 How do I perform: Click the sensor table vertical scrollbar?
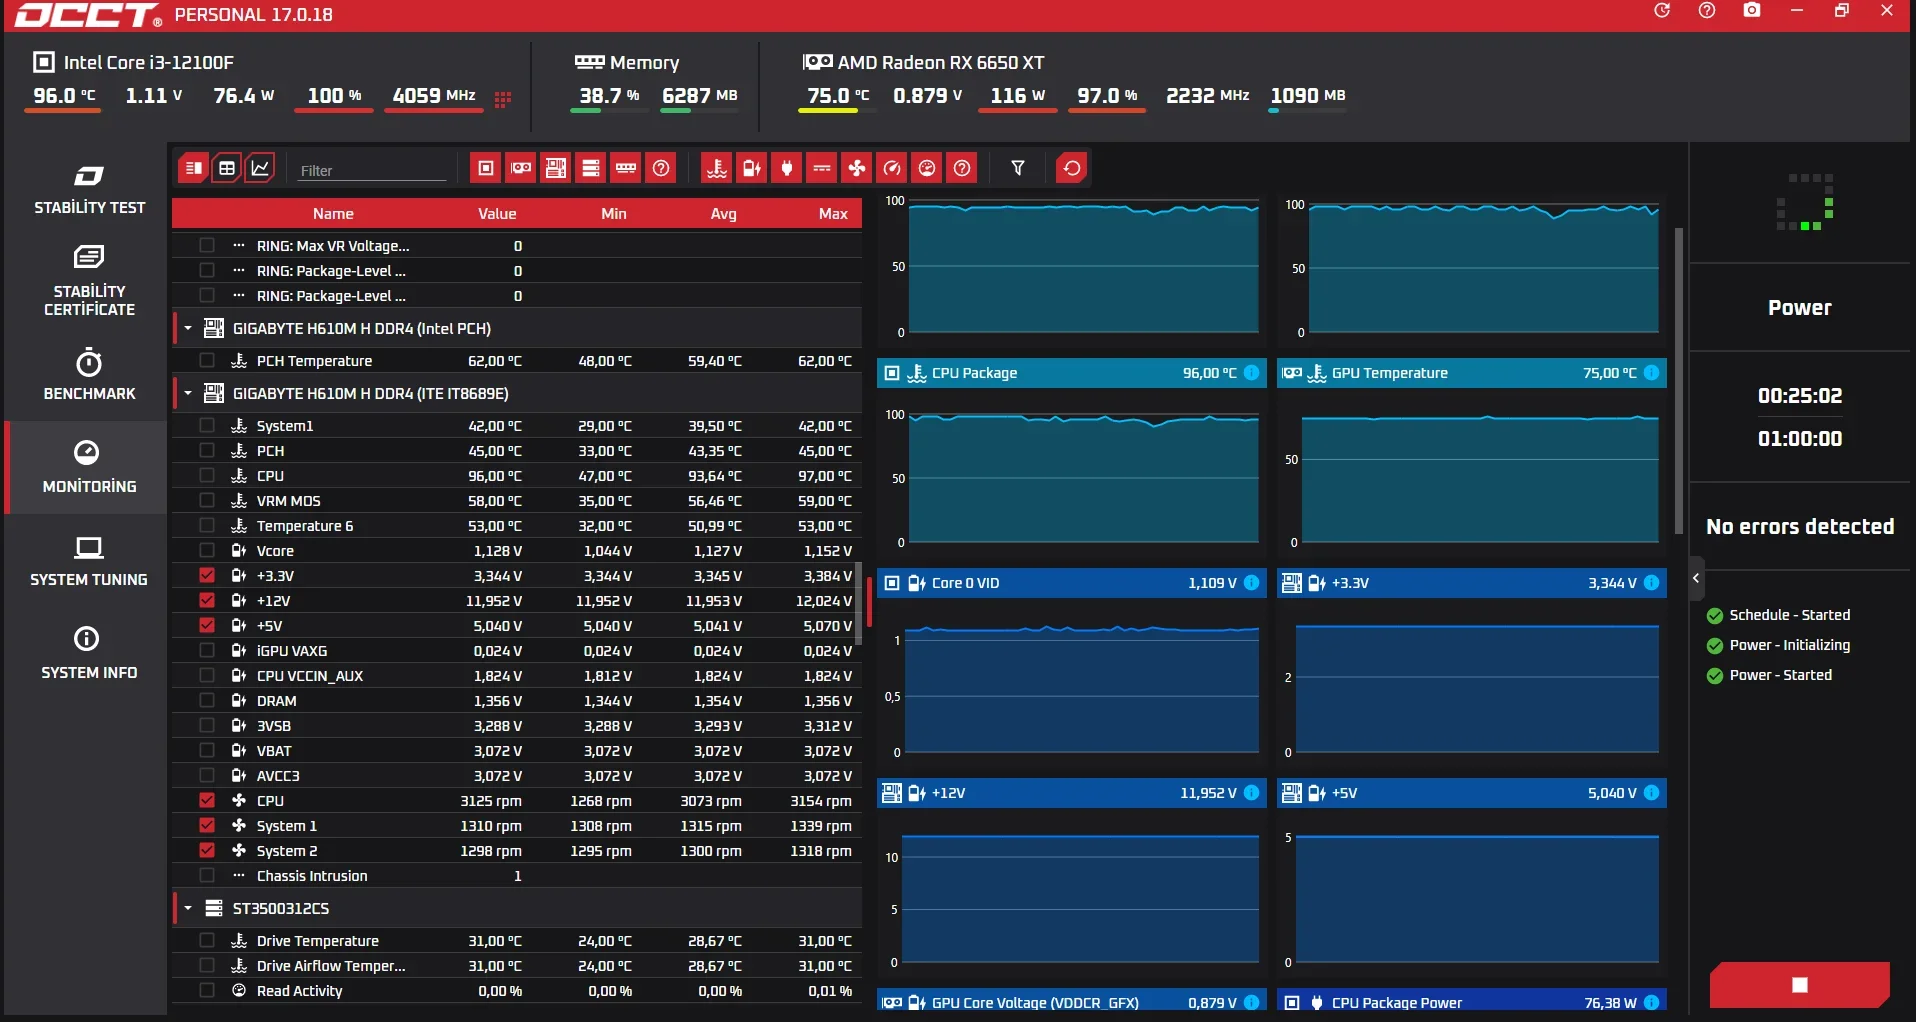[x=856, y=602]
